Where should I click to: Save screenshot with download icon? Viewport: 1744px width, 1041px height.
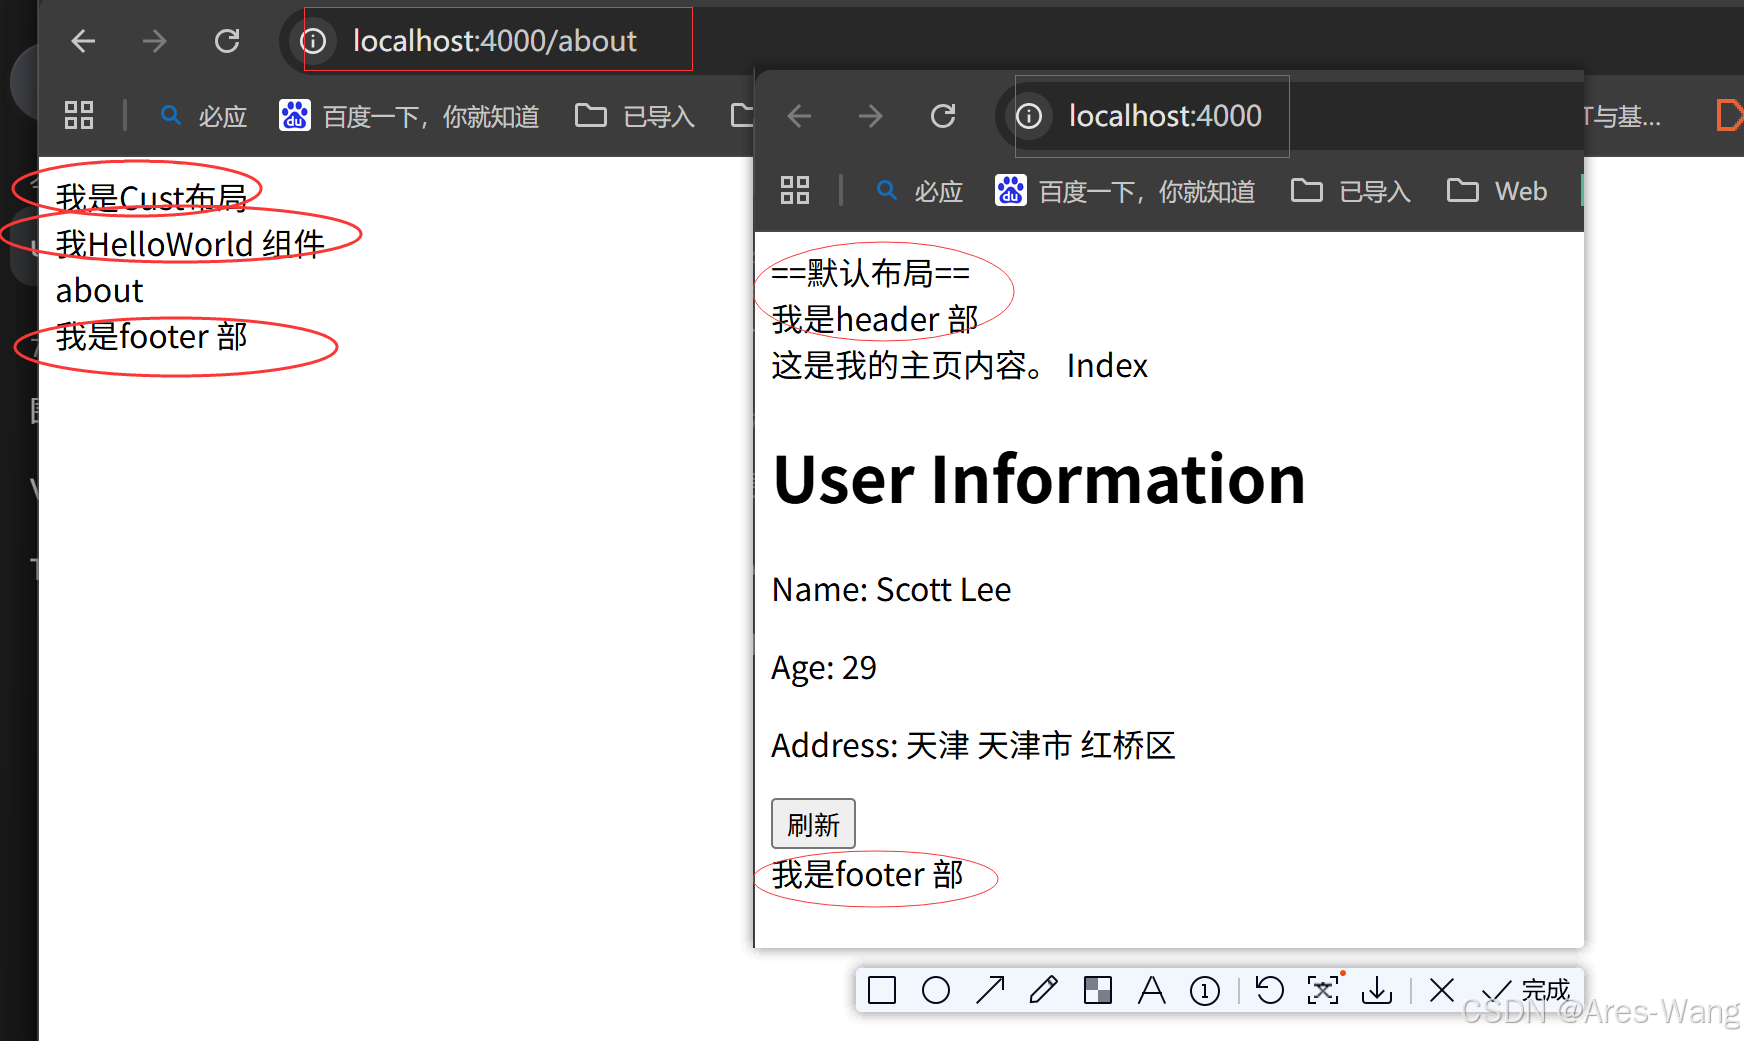pyautogui.click(x=1377, y=990)
